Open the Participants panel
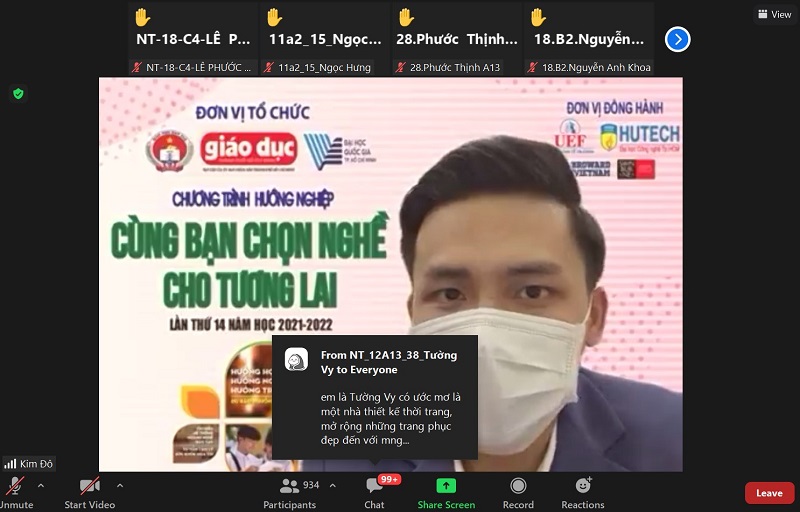The height and width of the screenshot is (512, 800). (289, 491)
